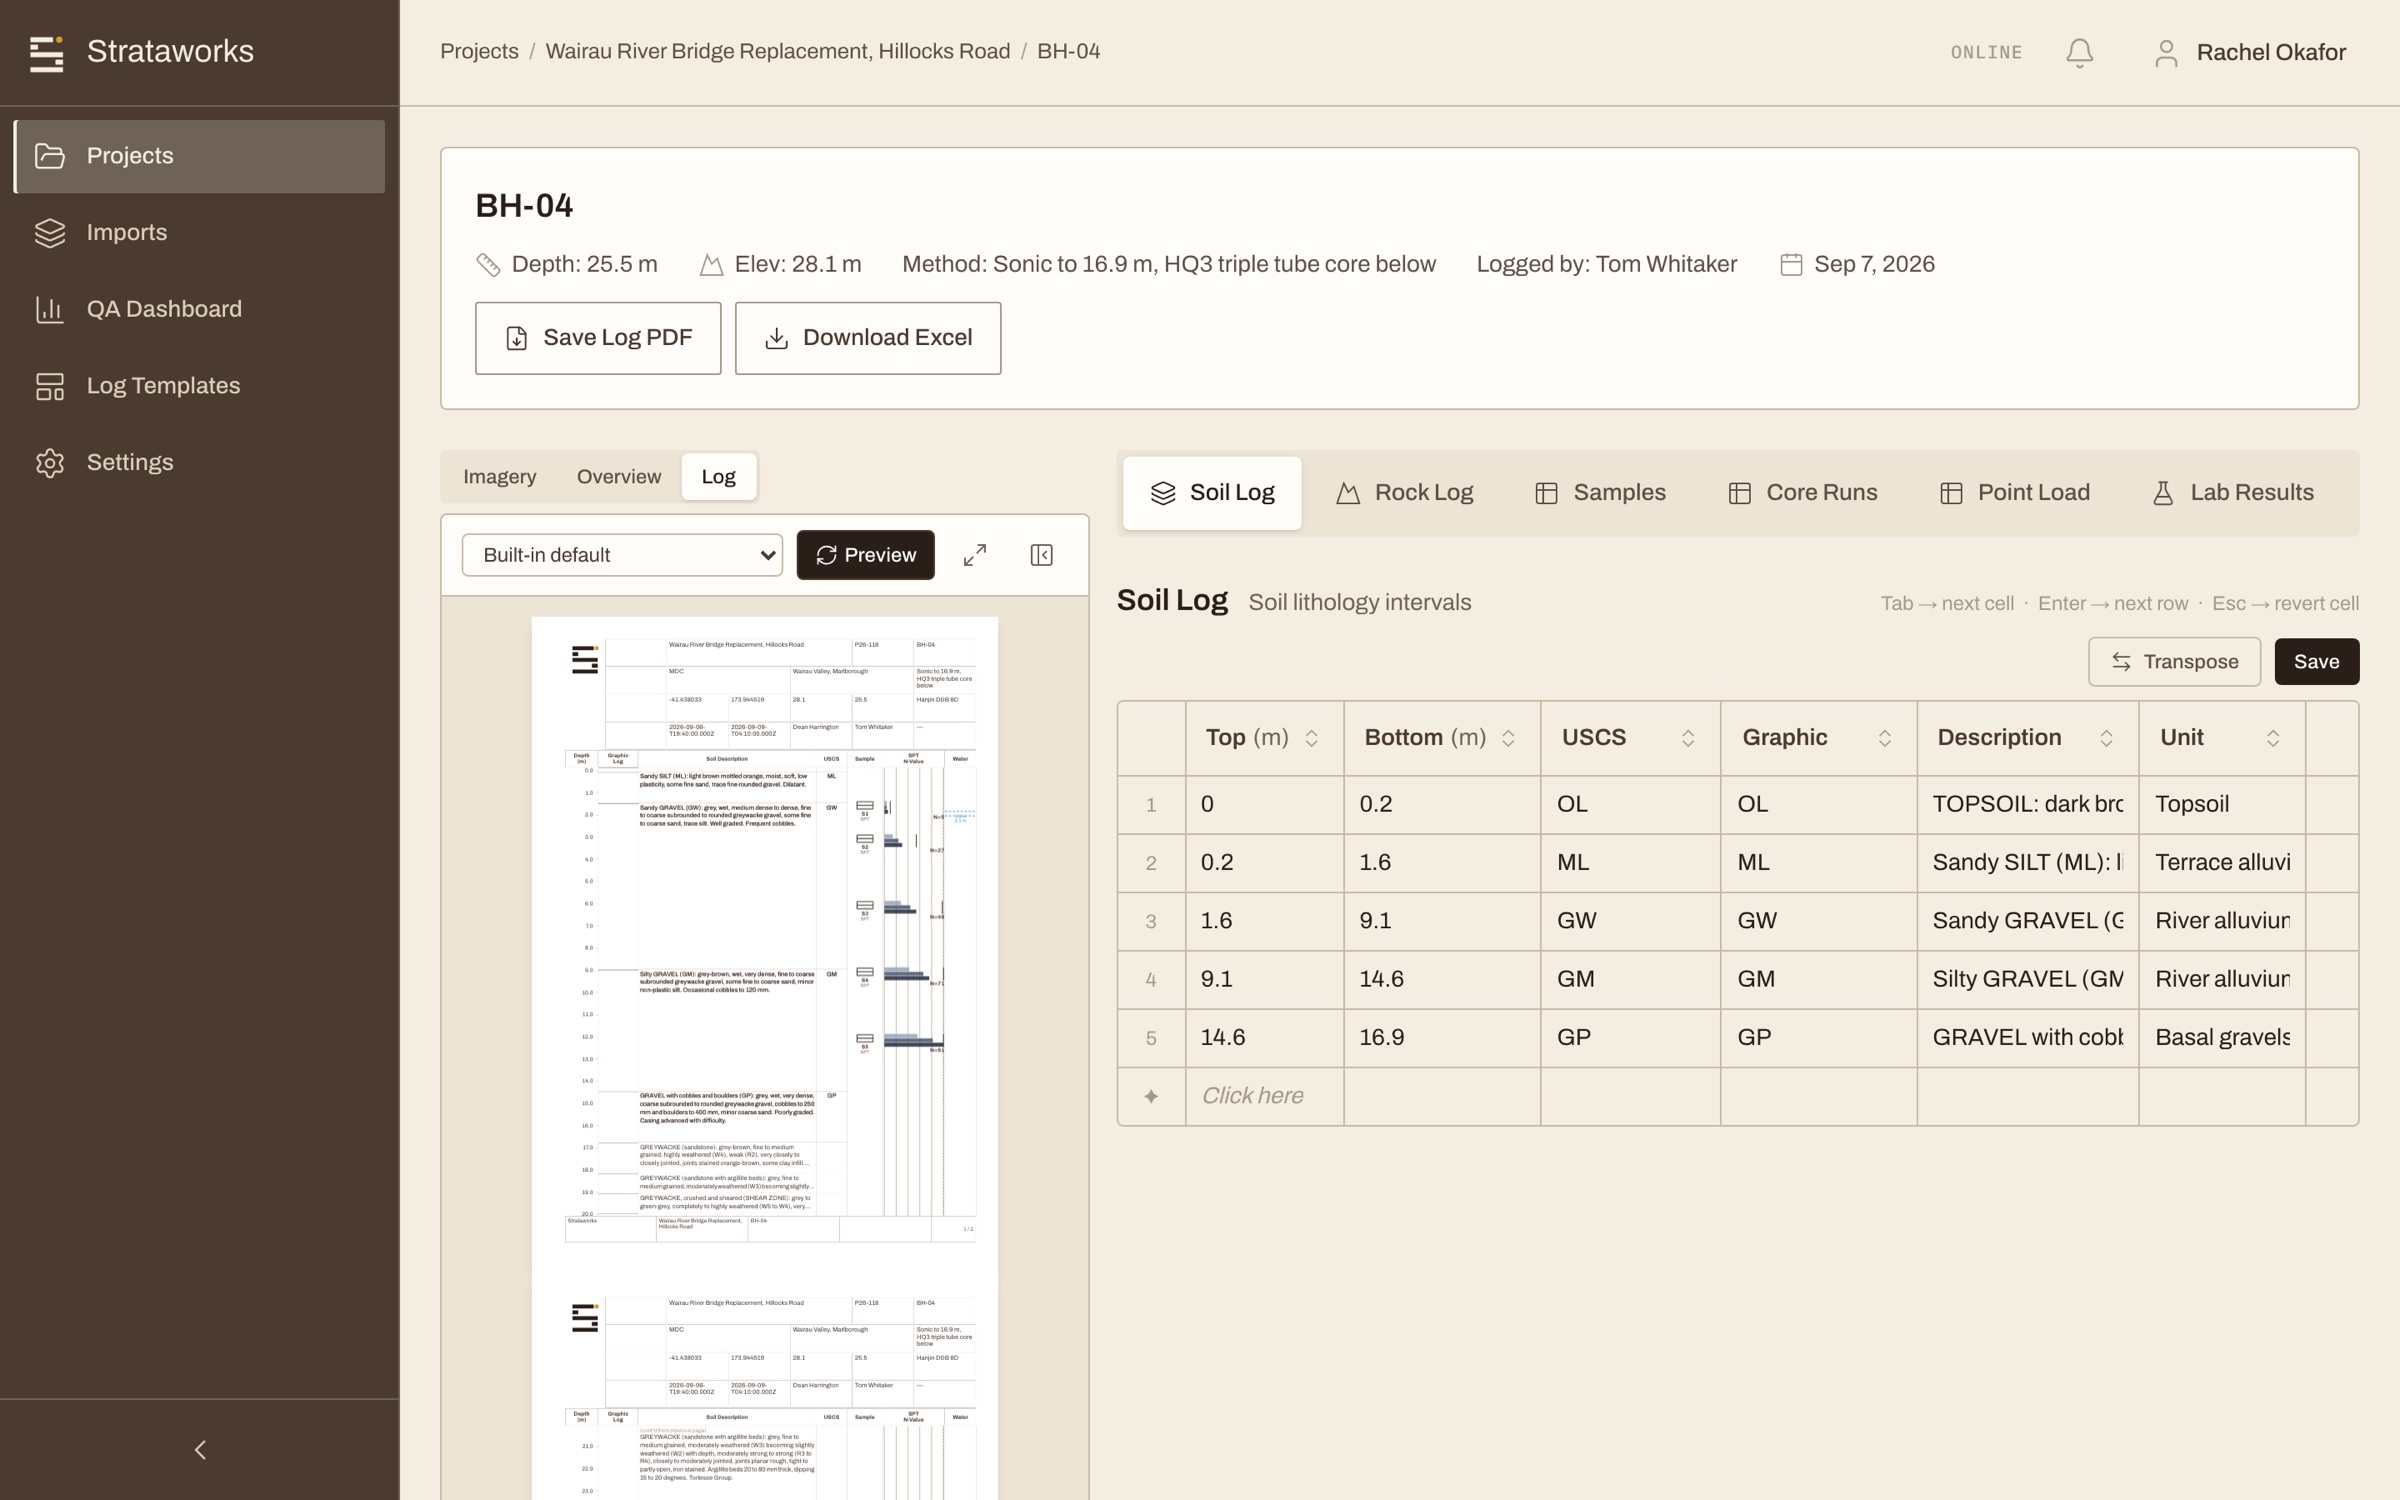
Task: Click the Projects breadcrumb link
Action: (x=479, y=52)
